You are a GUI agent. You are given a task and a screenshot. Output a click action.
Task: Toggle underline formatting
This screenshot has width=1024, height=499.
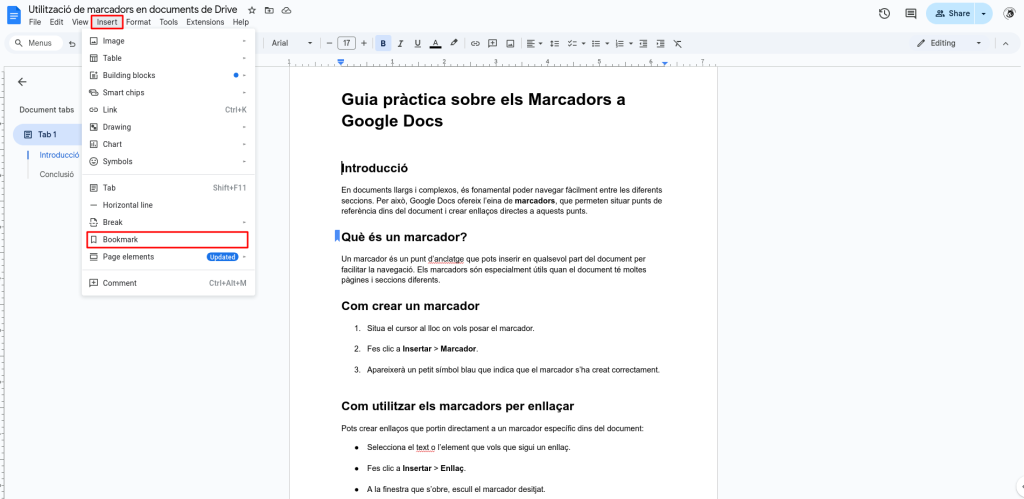pyautogui.click(x=417, y=43)
